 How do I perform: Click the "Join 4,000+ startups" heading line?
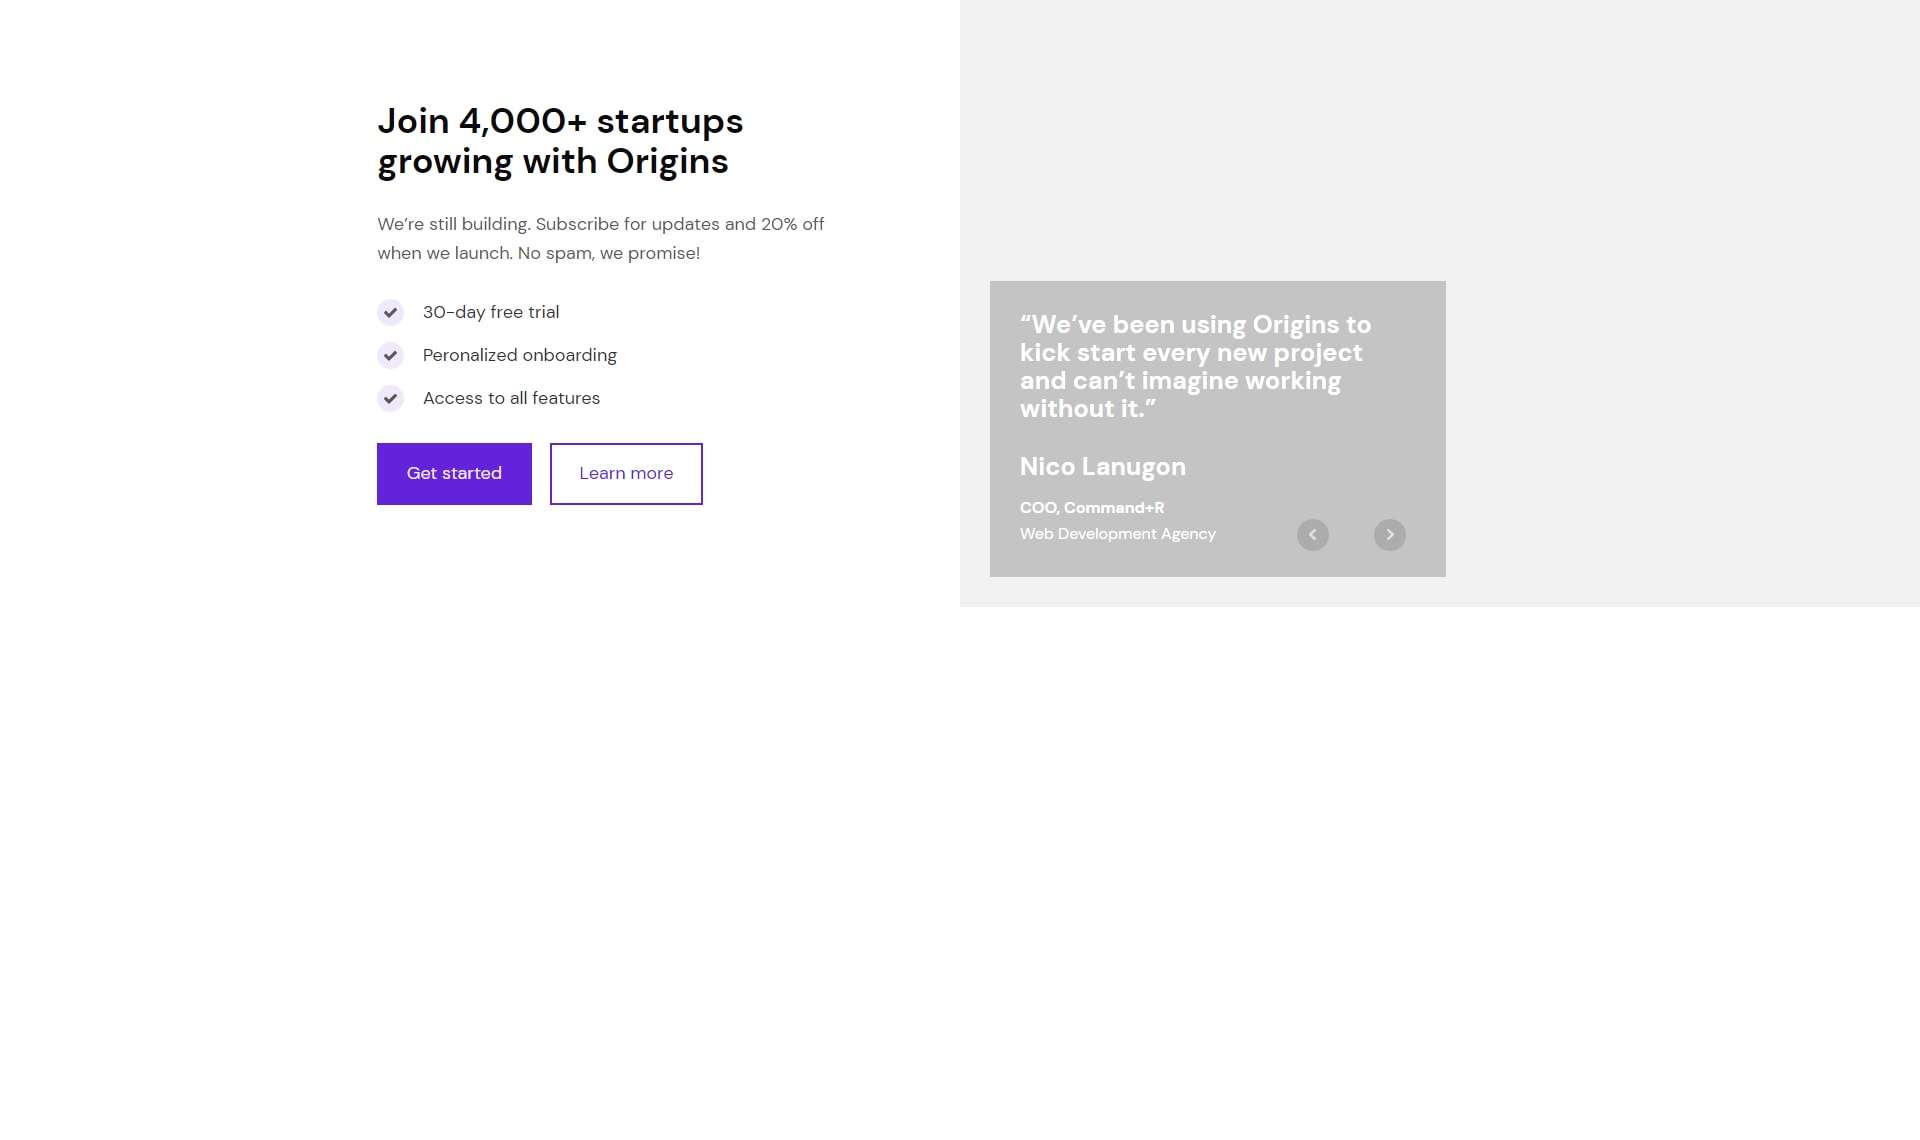560,121
